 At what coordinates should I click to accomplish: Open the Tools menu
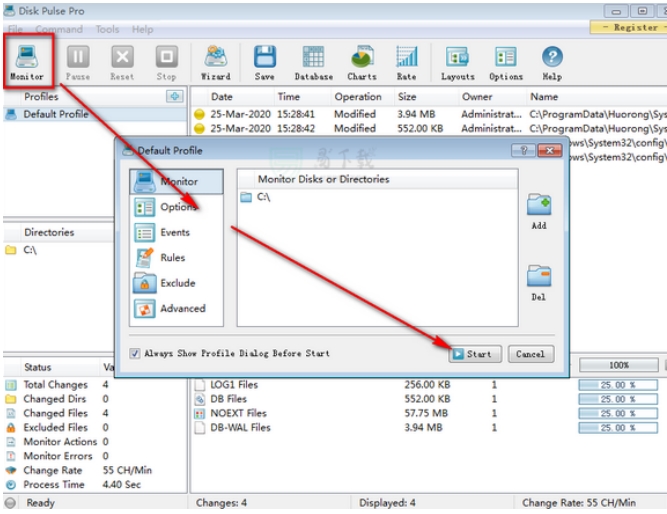coord(107,30)
